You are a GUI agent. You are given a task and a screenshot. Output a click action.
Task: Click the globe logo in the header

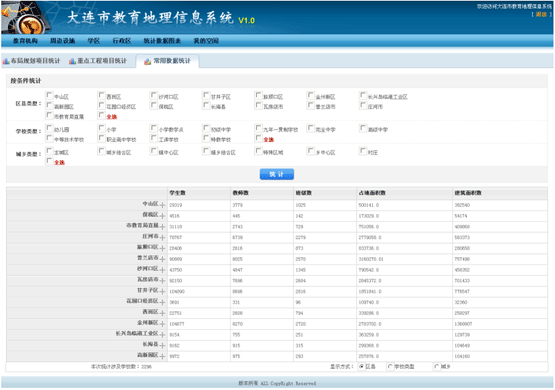[30, 24]
